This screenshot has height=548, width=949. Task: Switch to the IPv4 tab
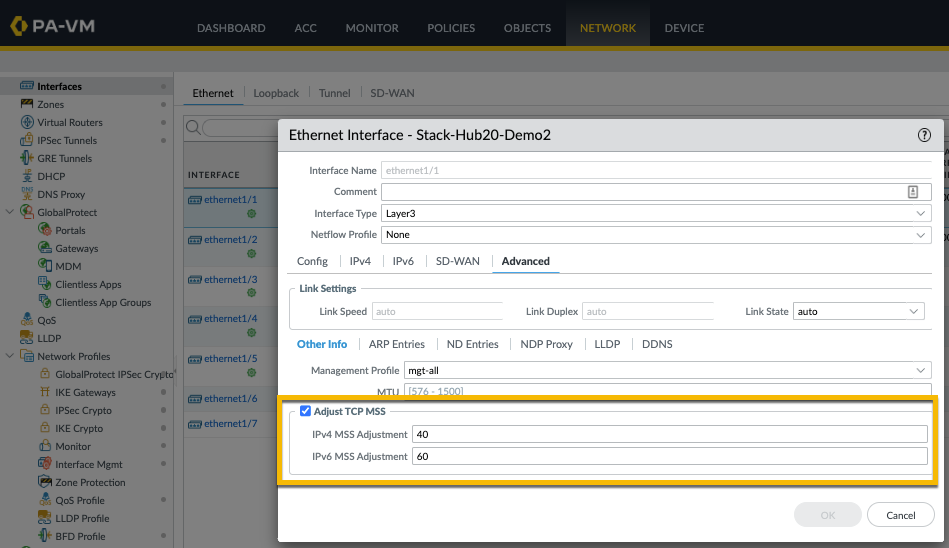coord(360,261)
